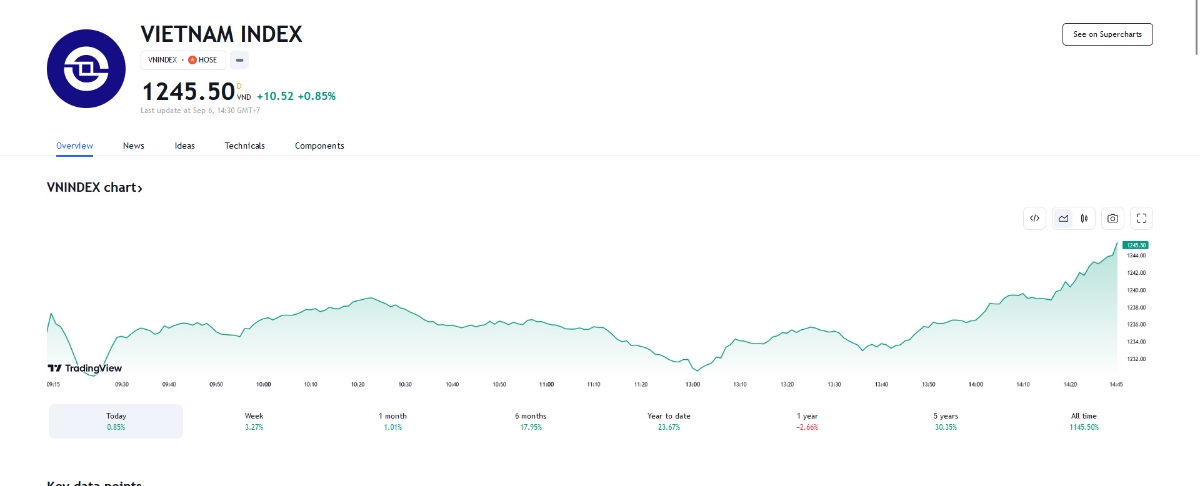Click the 1245.50 price label on chart axis
This screenshot has width=1200, height=486.
click(x=1134, y=245)
